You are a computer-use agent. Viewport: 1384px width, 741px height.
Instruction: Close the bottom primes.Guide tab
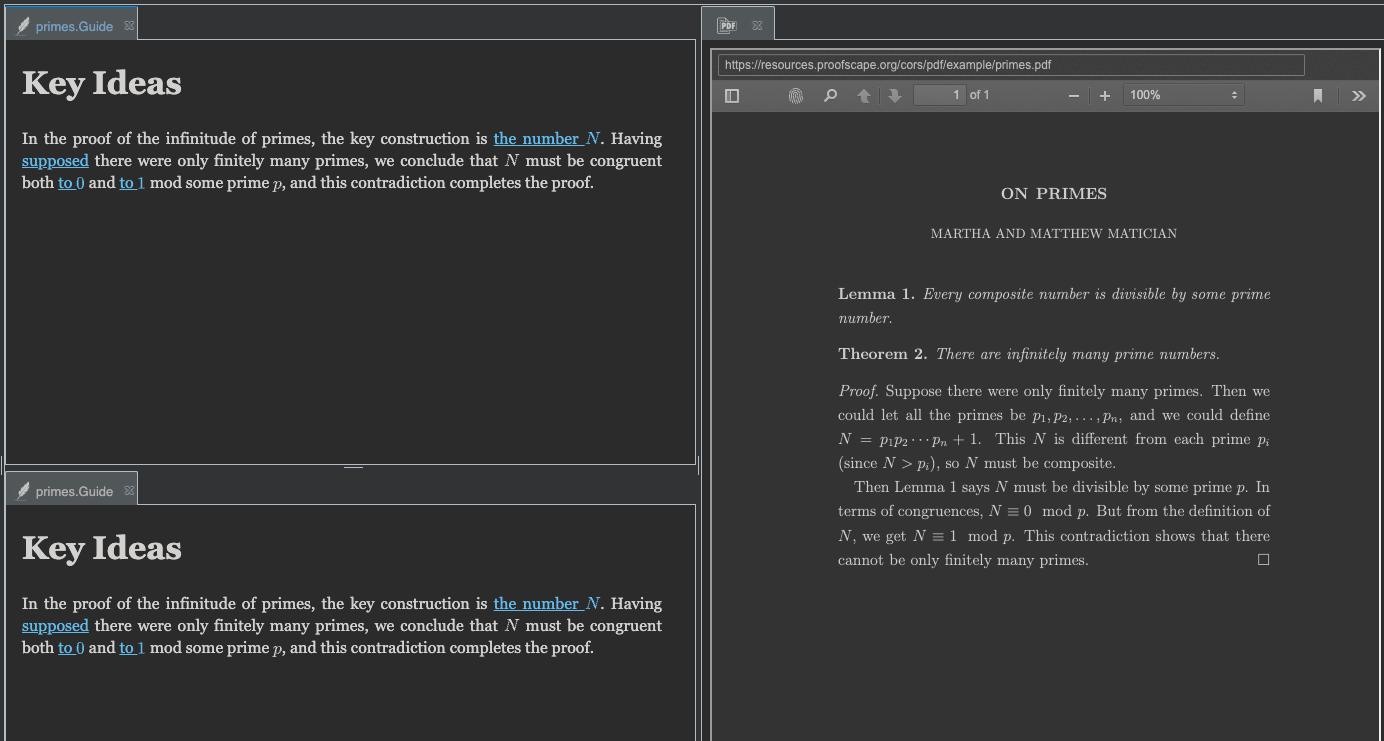coord(129,491)
